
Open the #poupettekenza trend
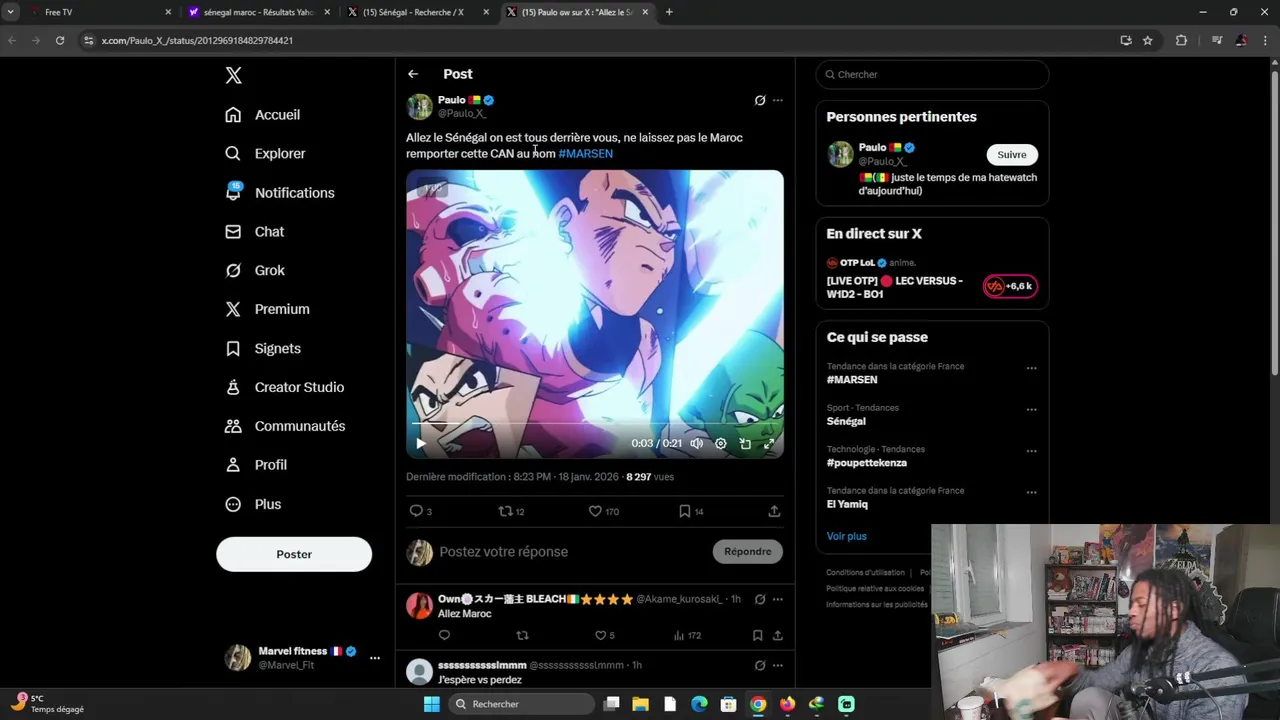pos(867,463)
